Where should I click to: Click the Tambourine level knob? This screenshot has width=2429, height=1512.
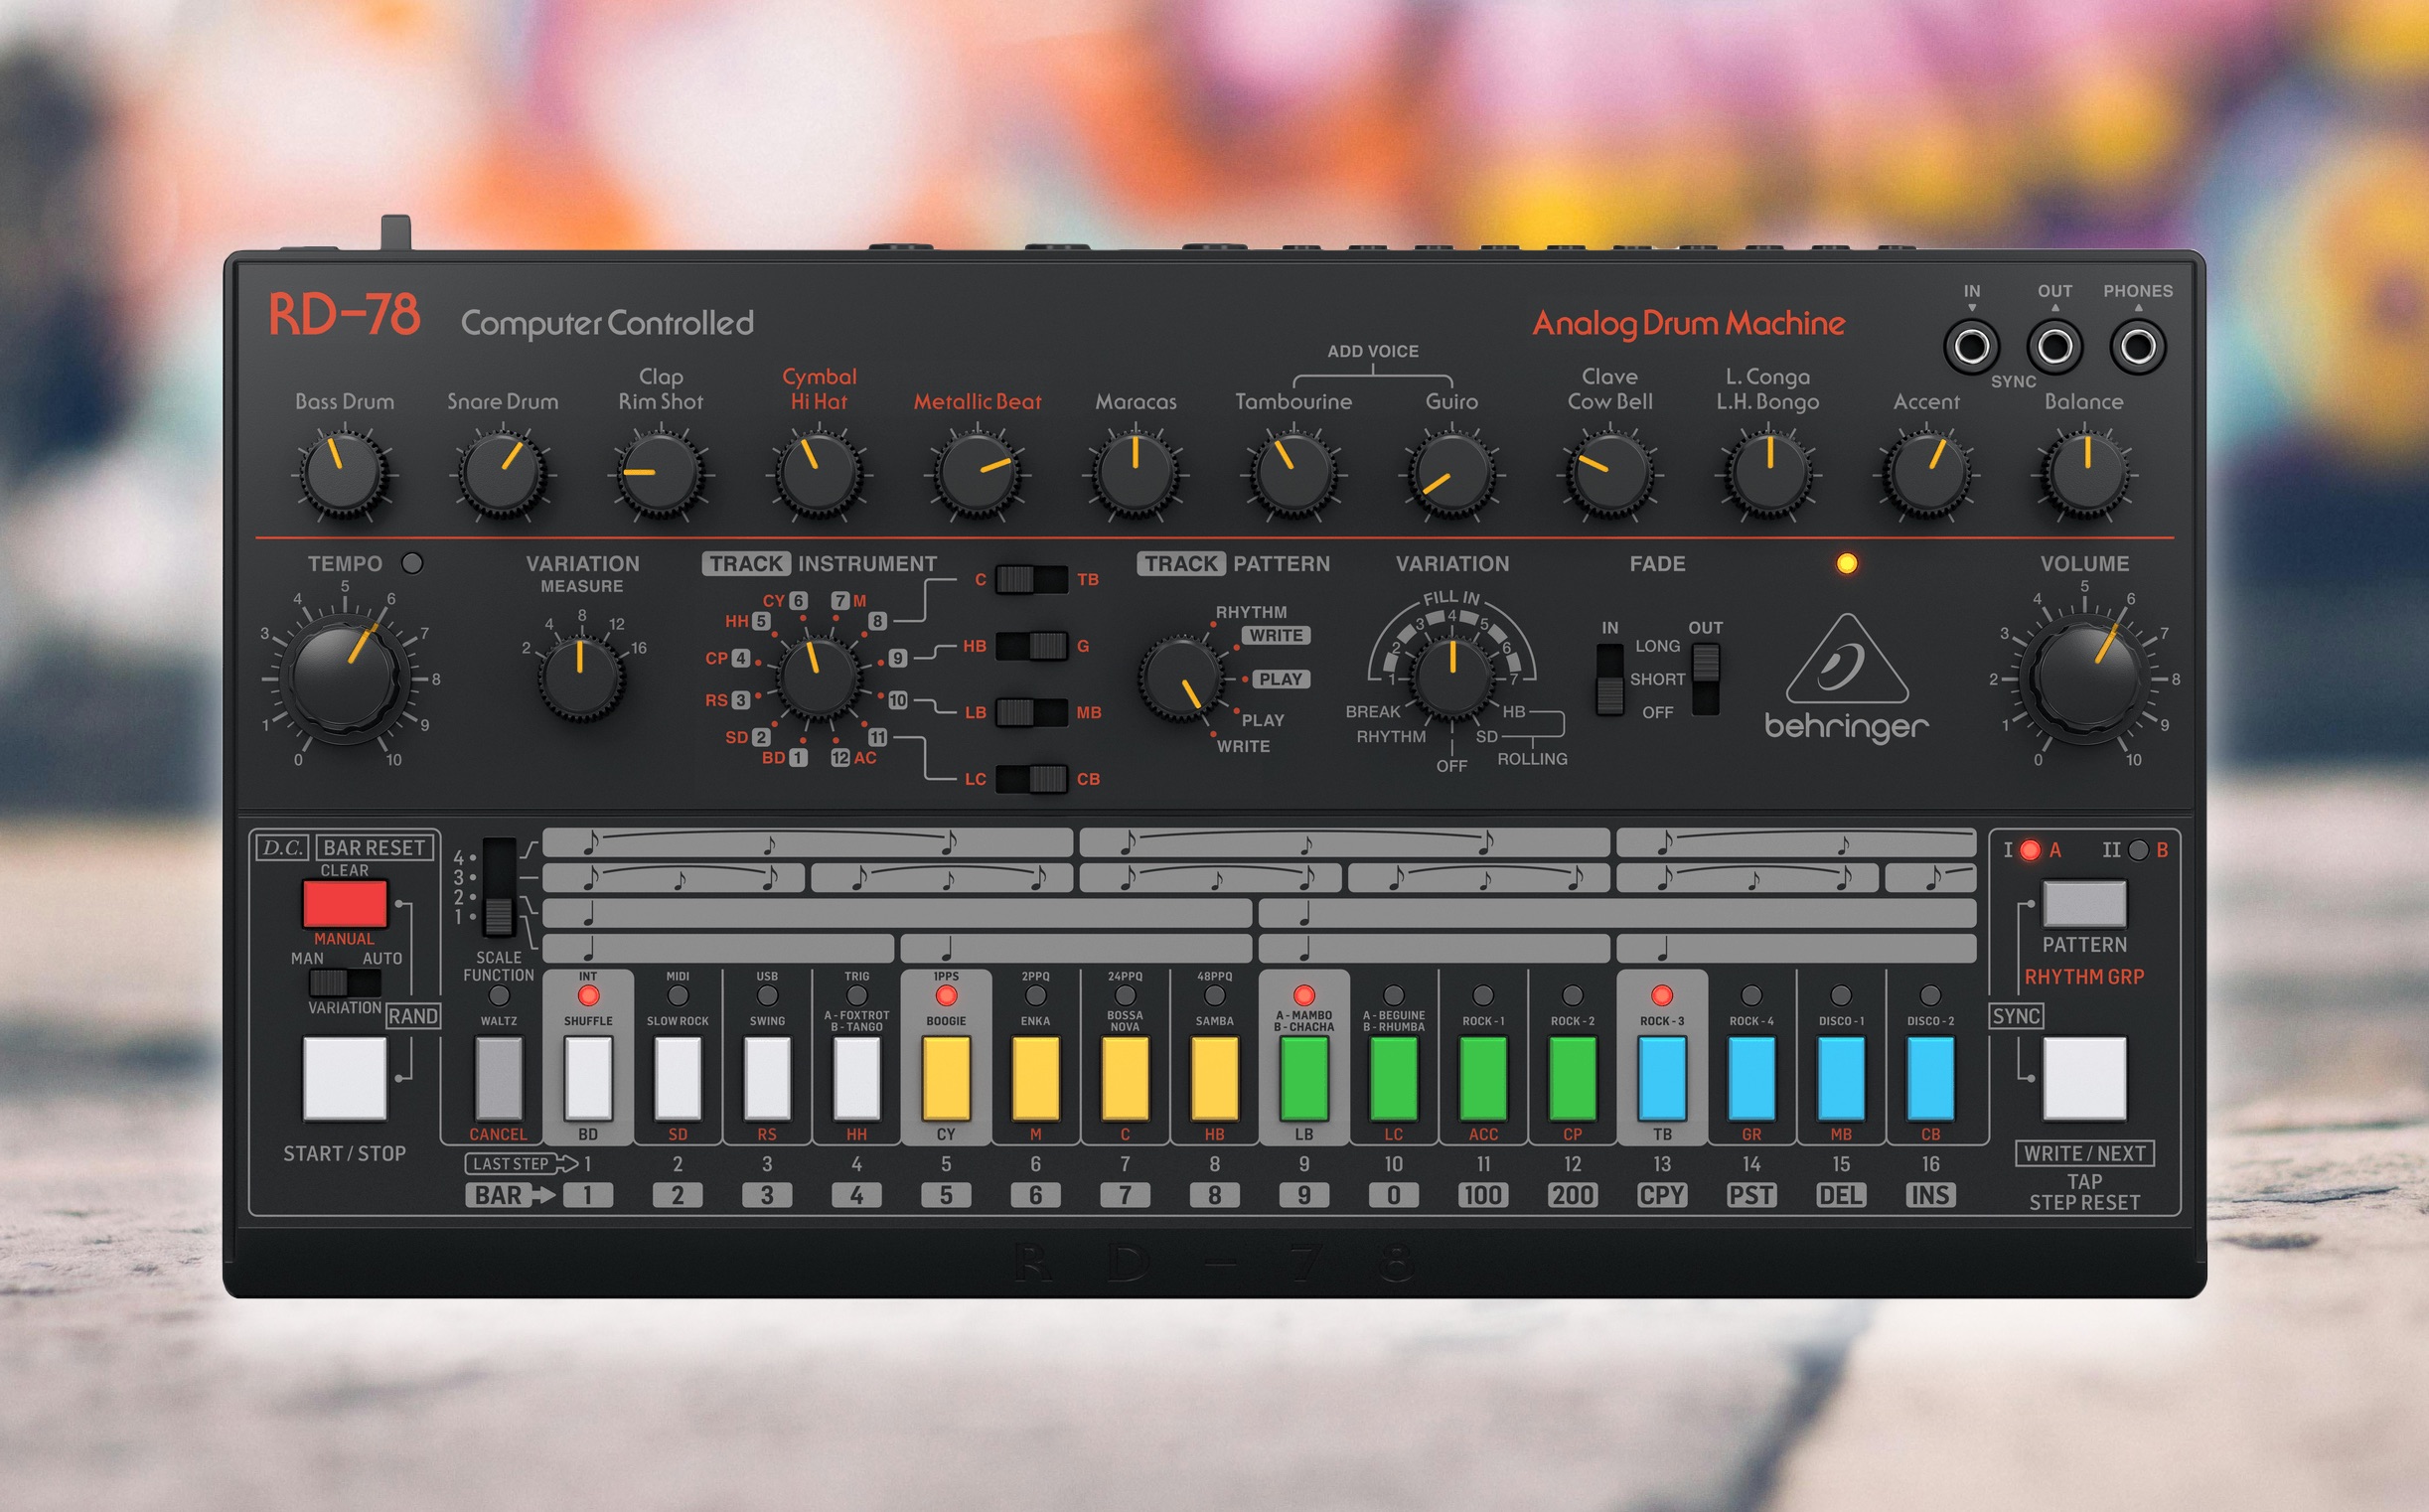click(x=1293, y=472)
